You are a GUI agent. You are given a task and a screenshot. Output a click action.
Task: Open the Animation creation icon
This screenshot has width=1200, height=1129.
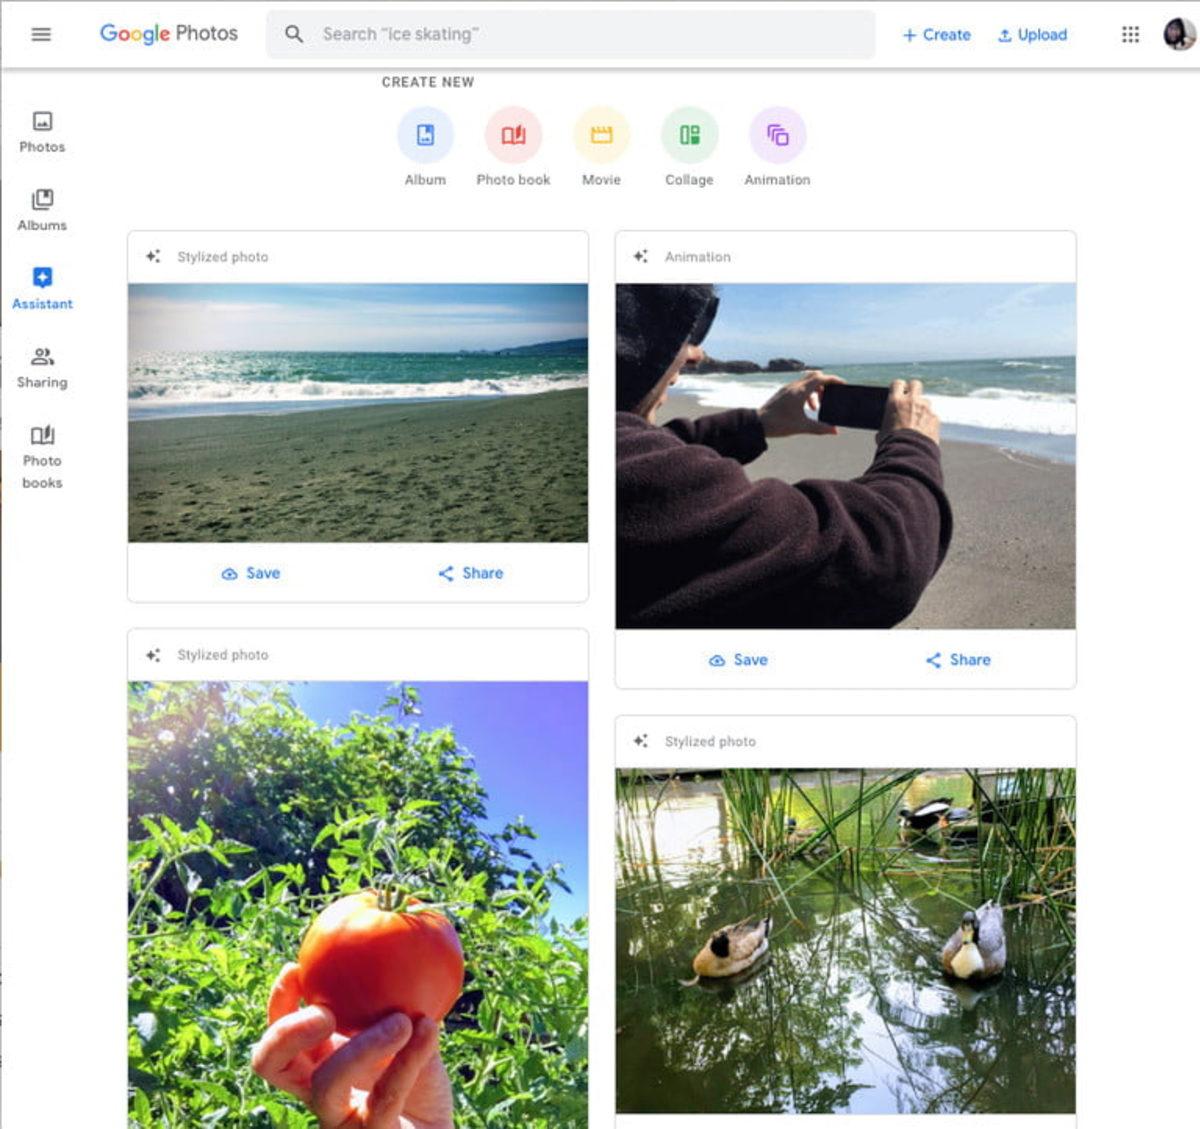point(777,133)
